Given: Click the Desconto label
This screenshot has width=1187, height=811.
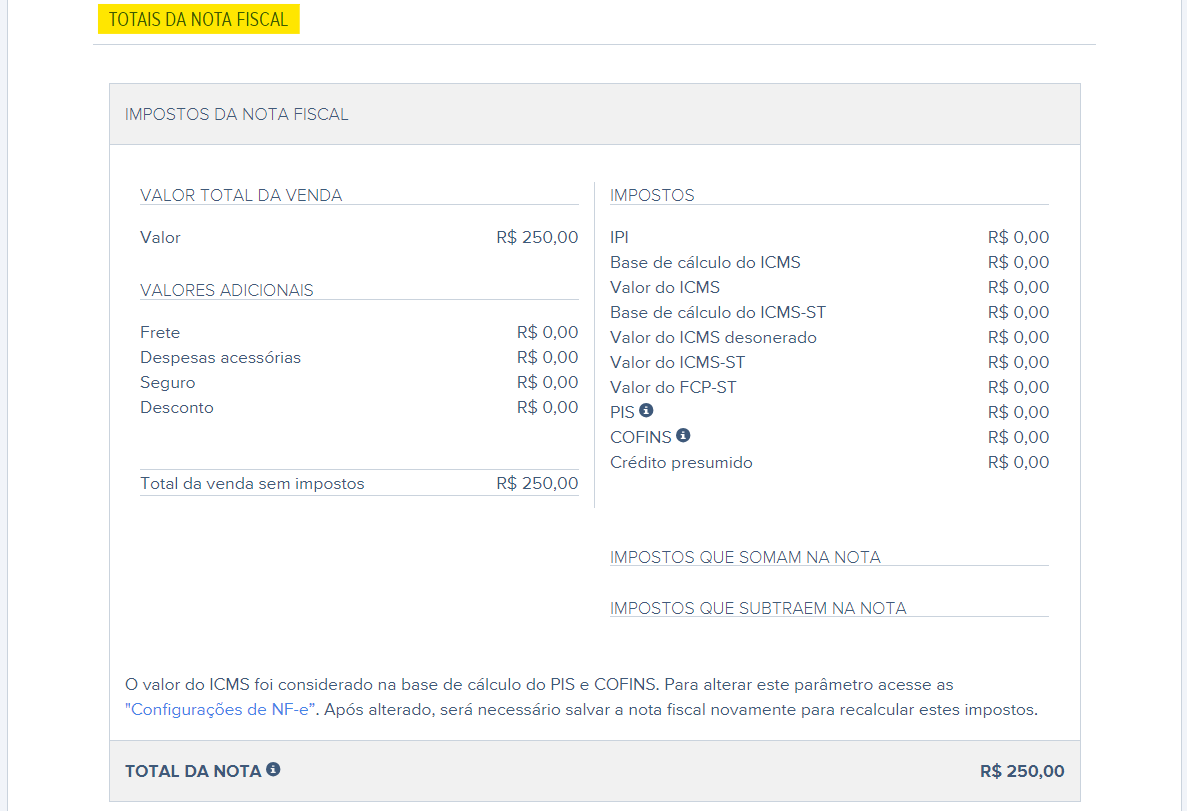Looking at the screenshot, I should pos(176,407).
